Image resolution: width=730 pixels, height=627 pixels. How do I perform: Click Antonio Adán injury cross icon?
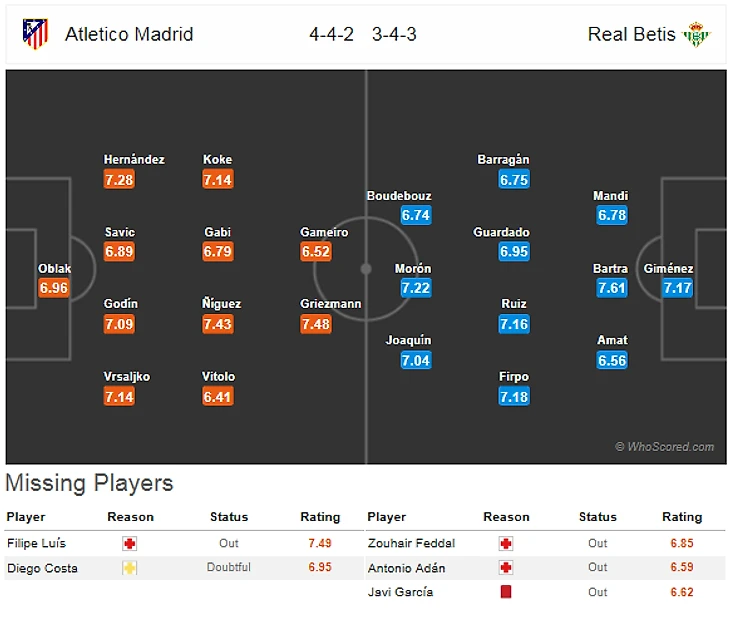pyautogui.click(x=506, y=568)
